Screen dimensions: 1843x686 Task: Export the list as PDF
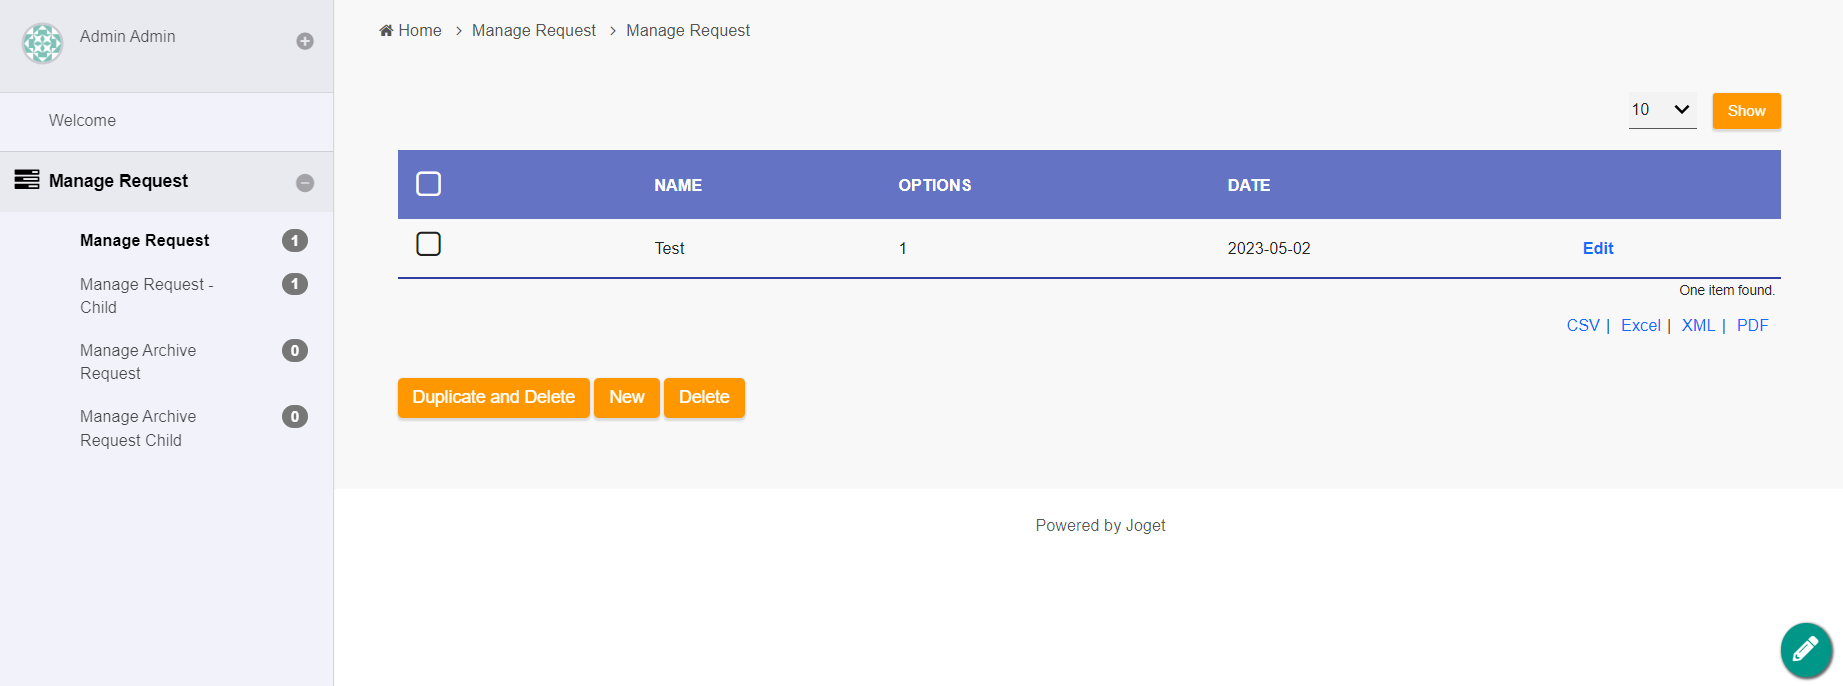(1752, 325)
